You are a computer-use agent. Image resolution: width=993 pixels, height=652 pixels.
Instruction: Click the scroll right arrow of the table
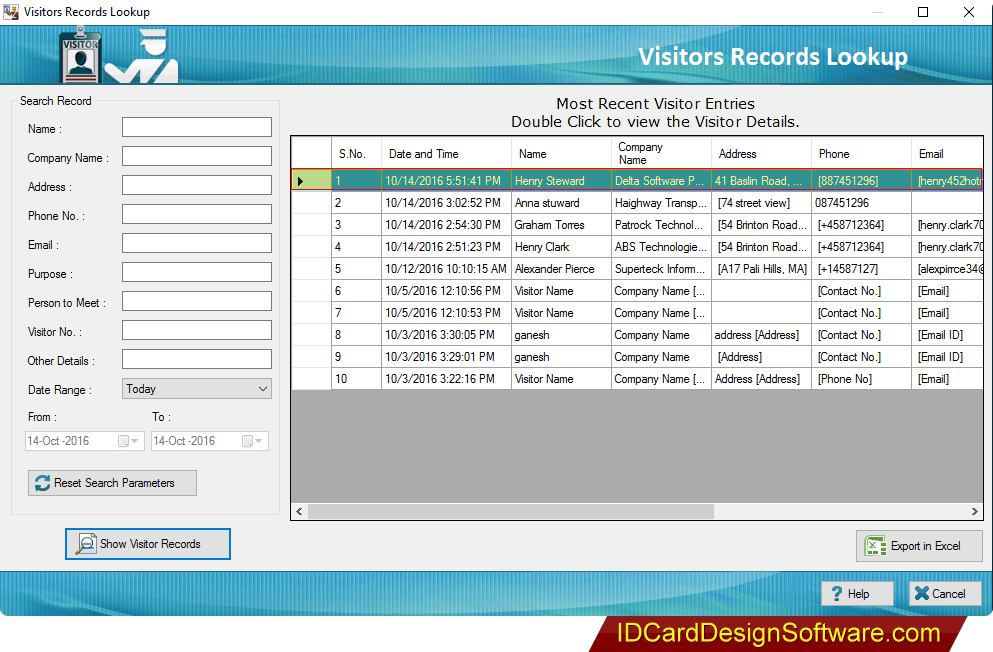tap(975, 511)
